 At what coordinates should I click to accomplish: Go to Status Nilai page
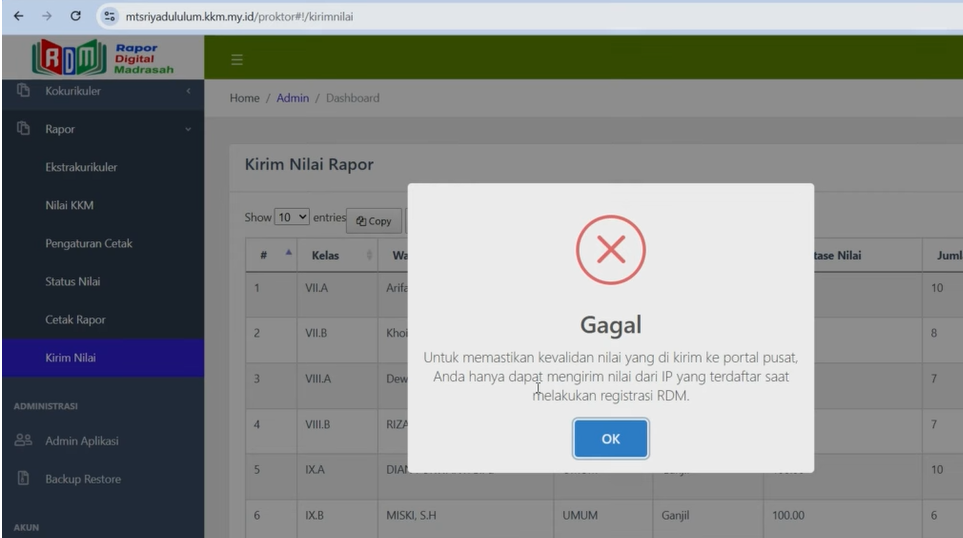tap(73, 282)
